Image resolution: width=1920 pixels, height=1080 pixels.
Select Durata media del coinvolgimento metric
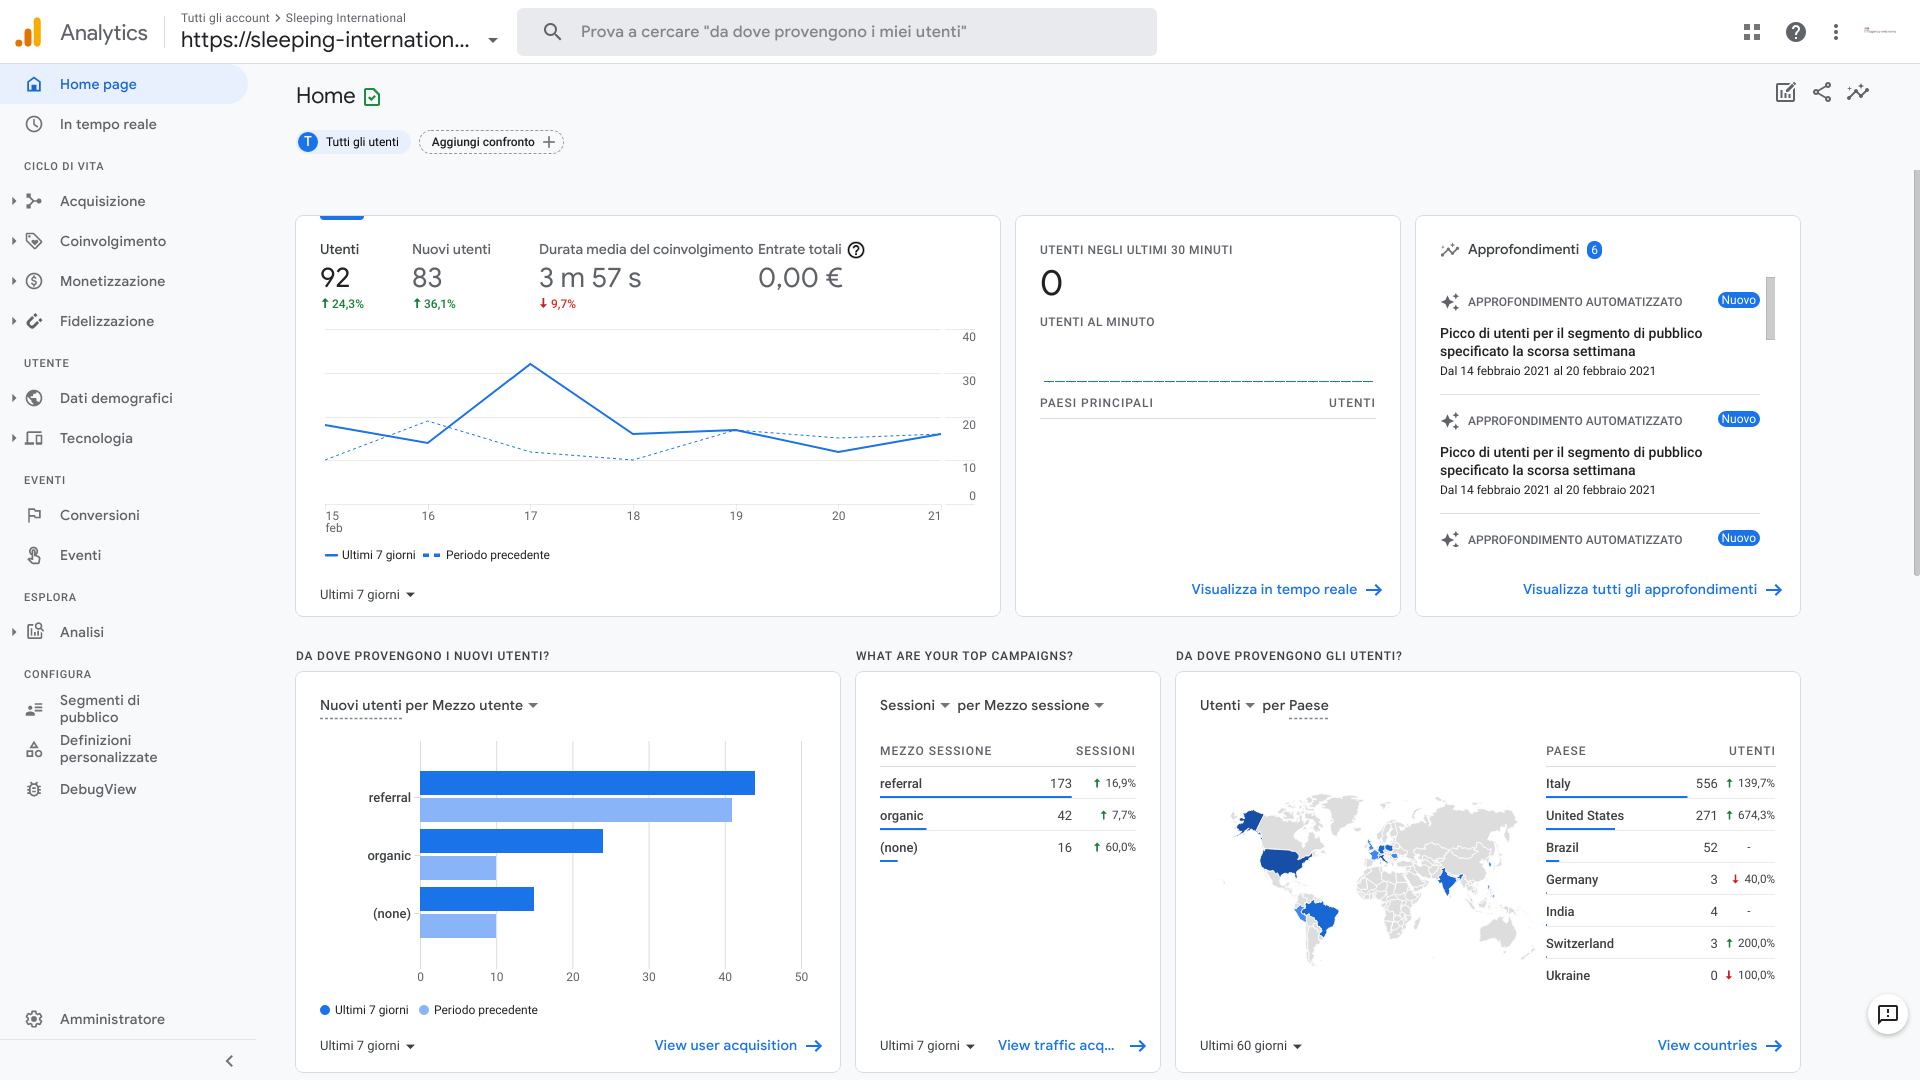click(645, 275)
